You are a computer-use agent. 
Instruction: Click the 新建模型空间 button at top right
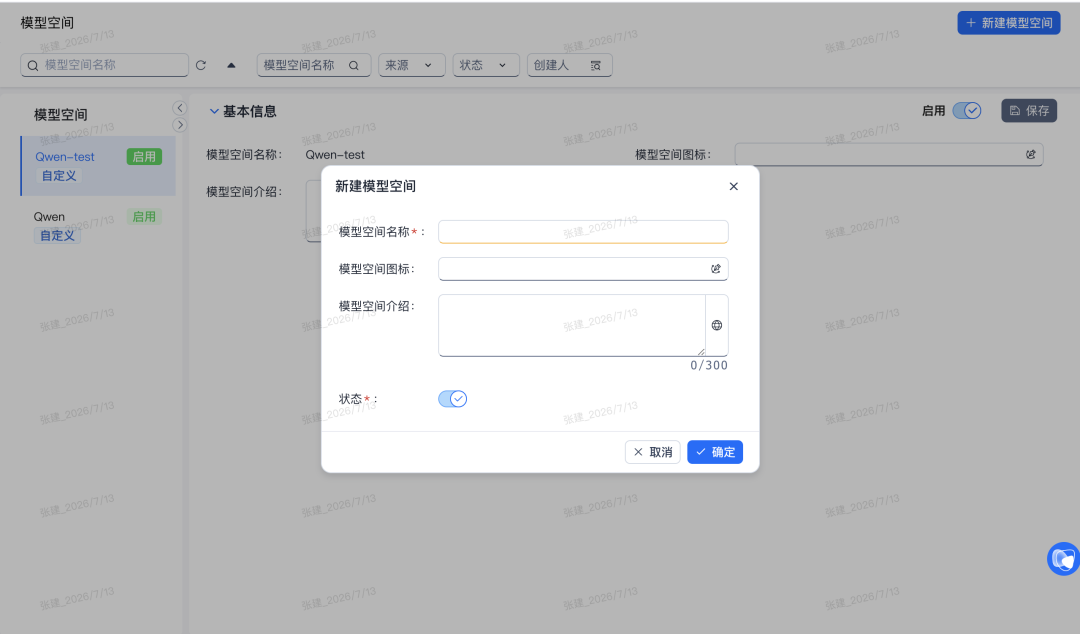(x=1008, y=23)
